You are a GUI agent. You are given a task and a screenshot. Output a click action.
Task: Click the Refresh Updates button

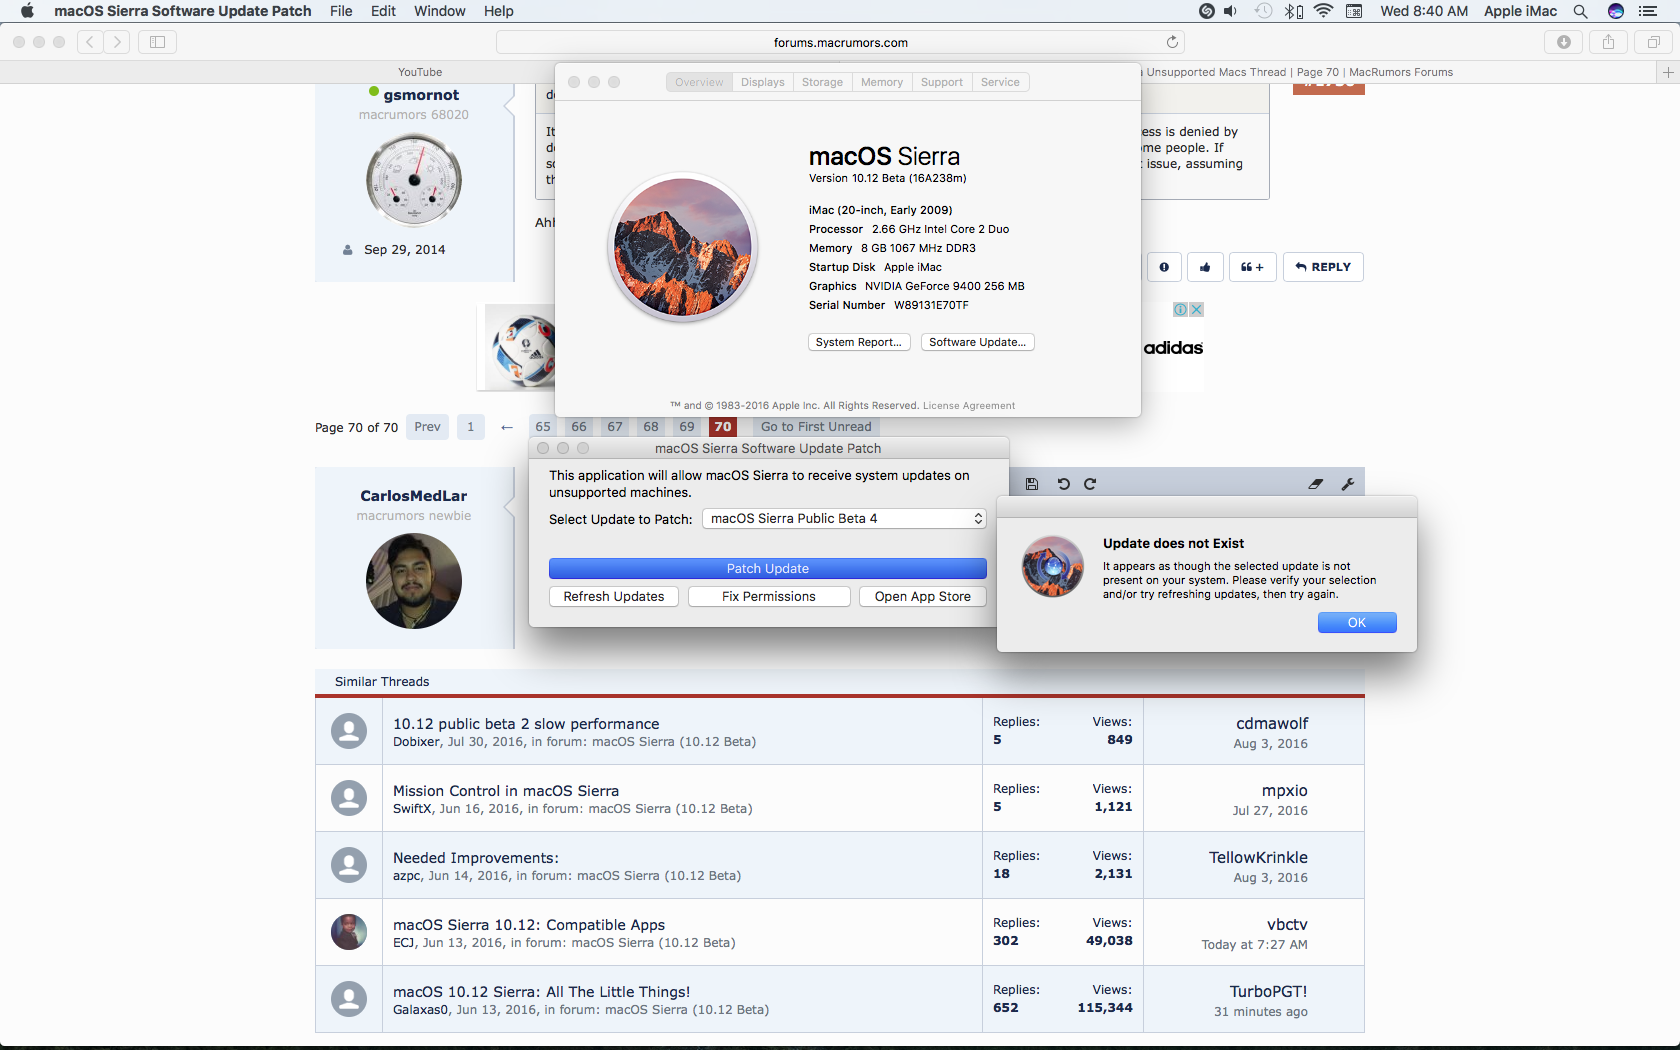pos(614,597)
